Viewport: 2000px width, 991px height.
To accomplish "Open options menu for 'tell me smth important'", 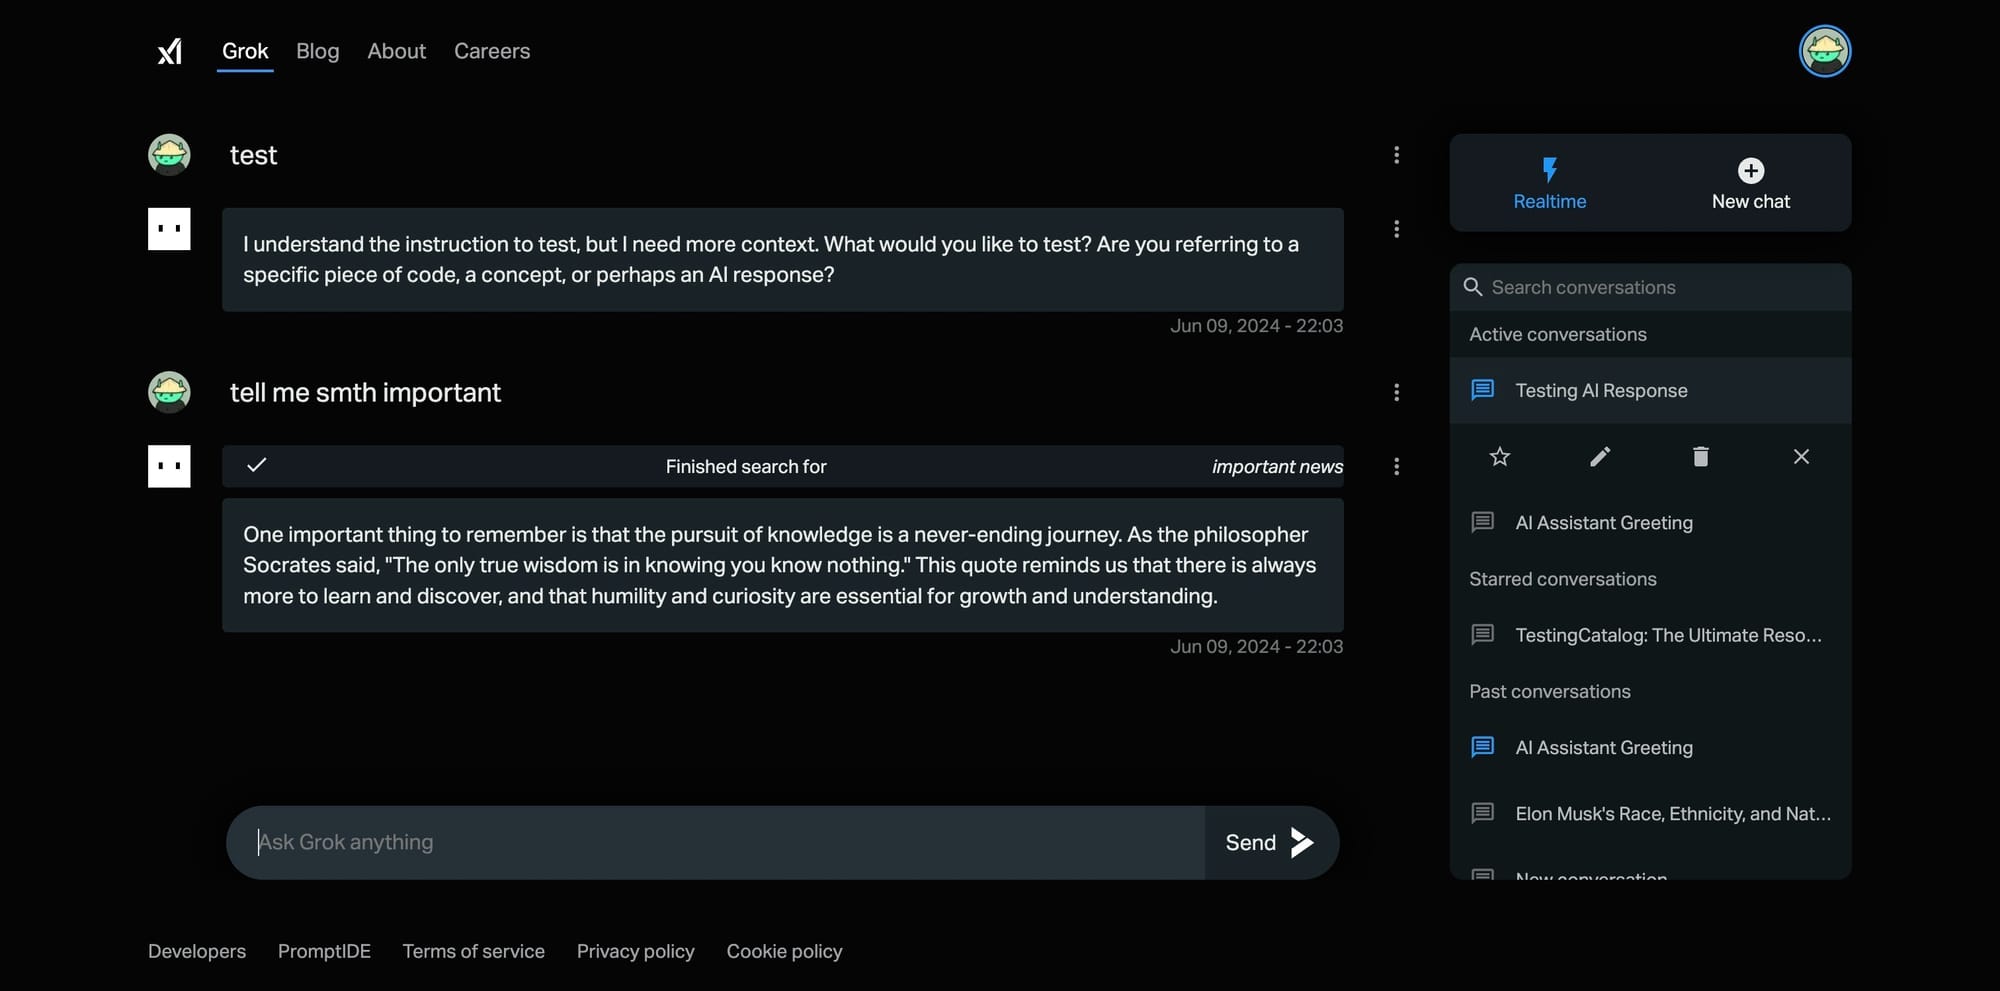I will pyautogui.click(x=1396, y=392).
